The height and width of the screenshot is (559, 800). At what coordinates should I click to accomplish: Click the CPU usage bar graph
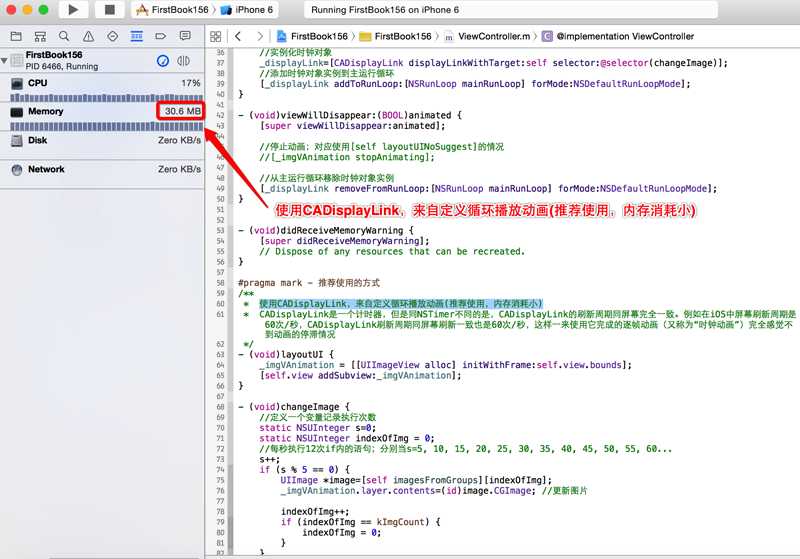tap(106, 97)
